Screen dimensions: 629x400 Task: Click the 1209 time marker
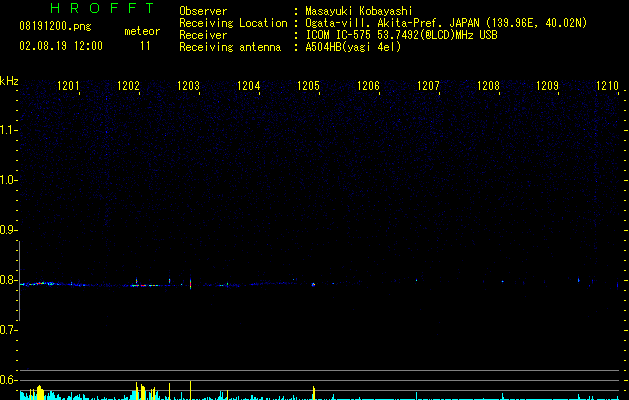(548, 85)
